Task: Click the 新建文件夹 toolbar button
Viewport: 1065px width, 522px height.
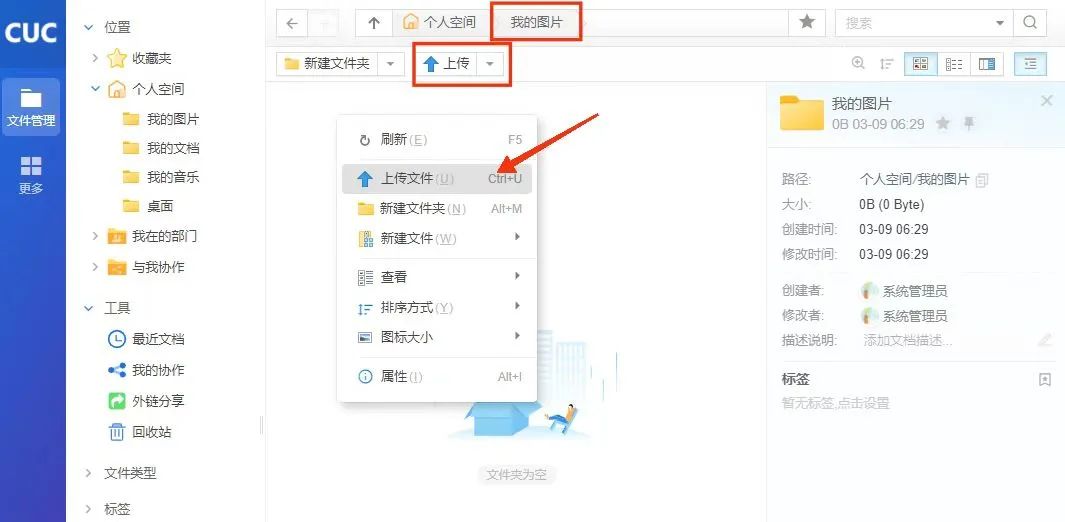Action: (327, 64)
